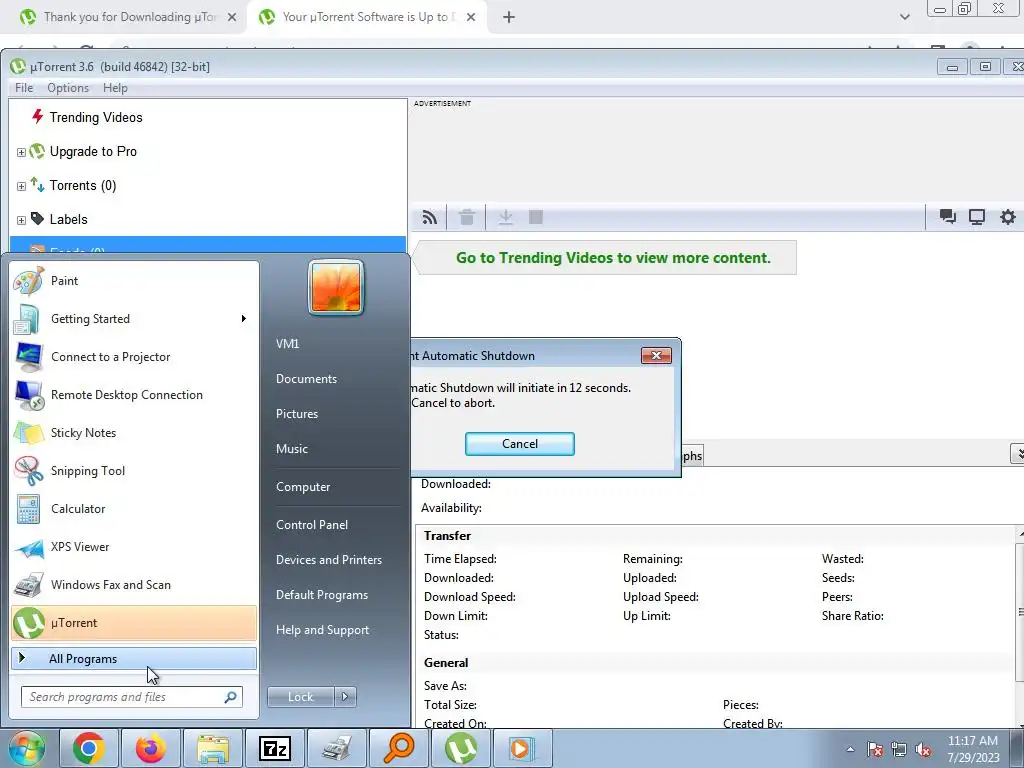Switch to Thank you for Downloading tab
The image size is (1024, 768).
point(129,17)
